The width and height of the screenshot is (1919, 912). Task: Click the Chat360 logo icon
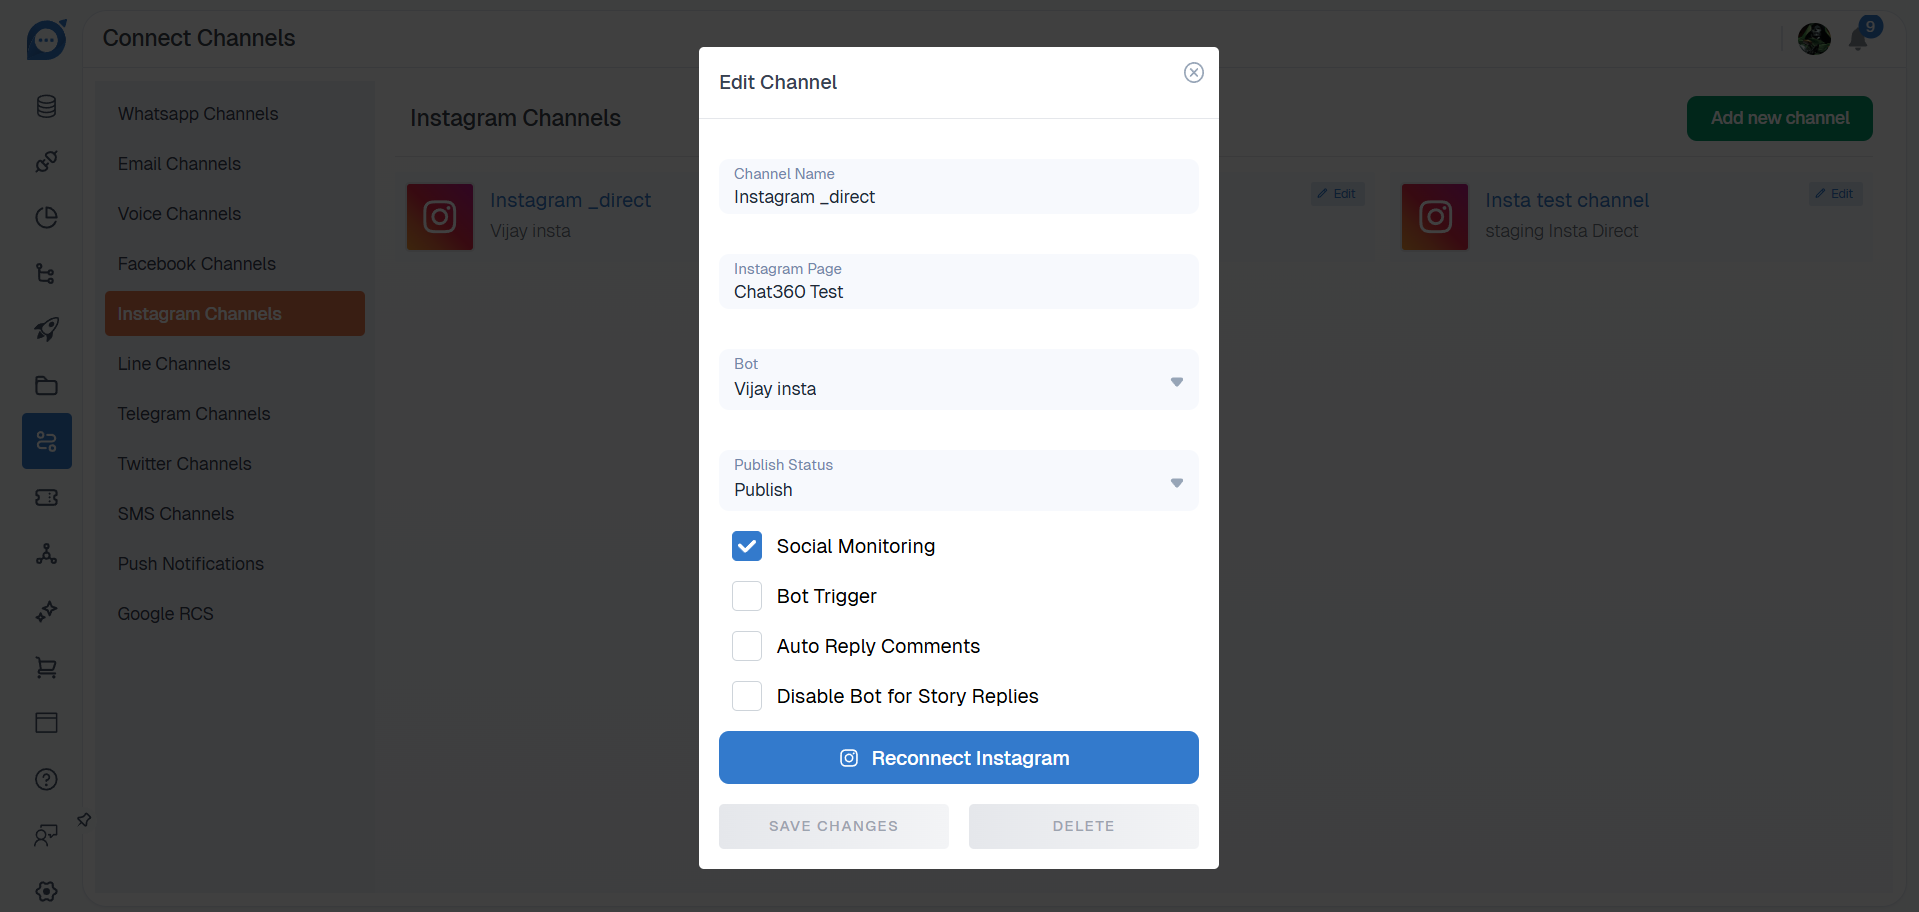pos(47,39)
